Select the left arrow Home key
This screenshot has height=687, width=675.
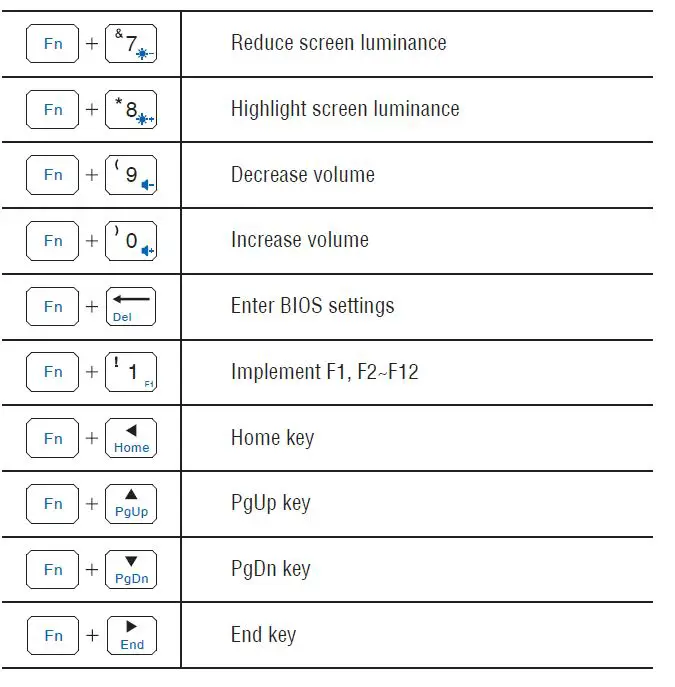[x=131, y=438]
